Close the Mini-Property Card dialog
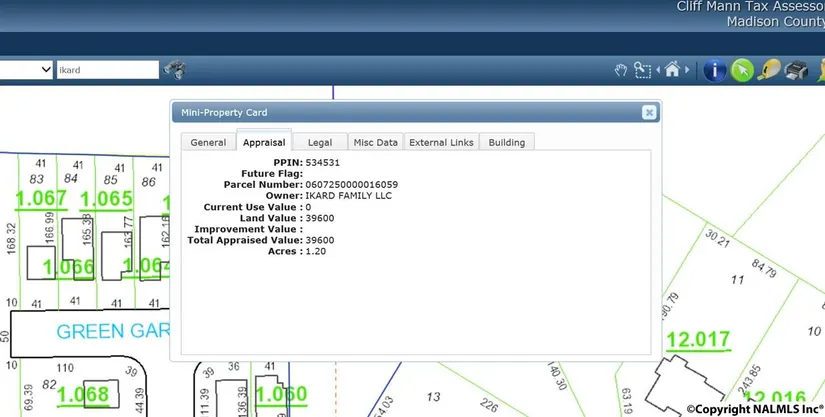The height and width of the screenshot is (417, 825). point(648,113)
